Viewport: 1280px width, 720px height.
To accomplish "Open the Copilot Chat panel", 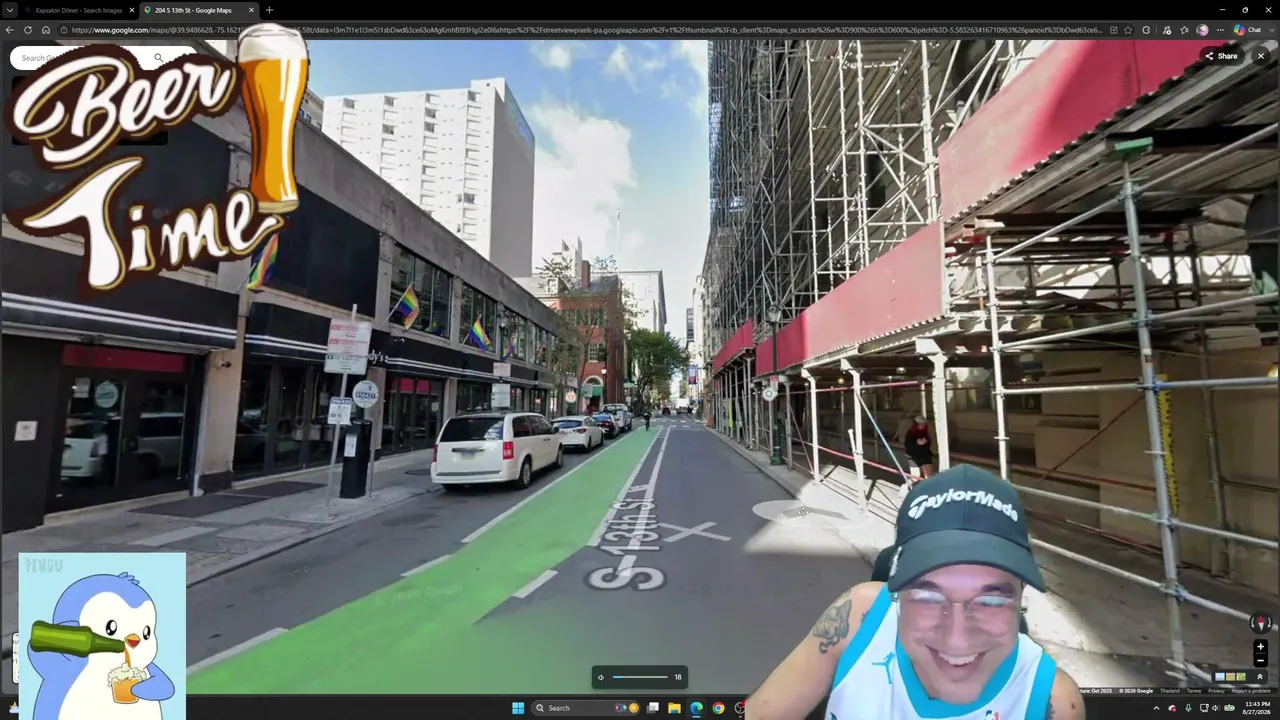I will 1247,30.
